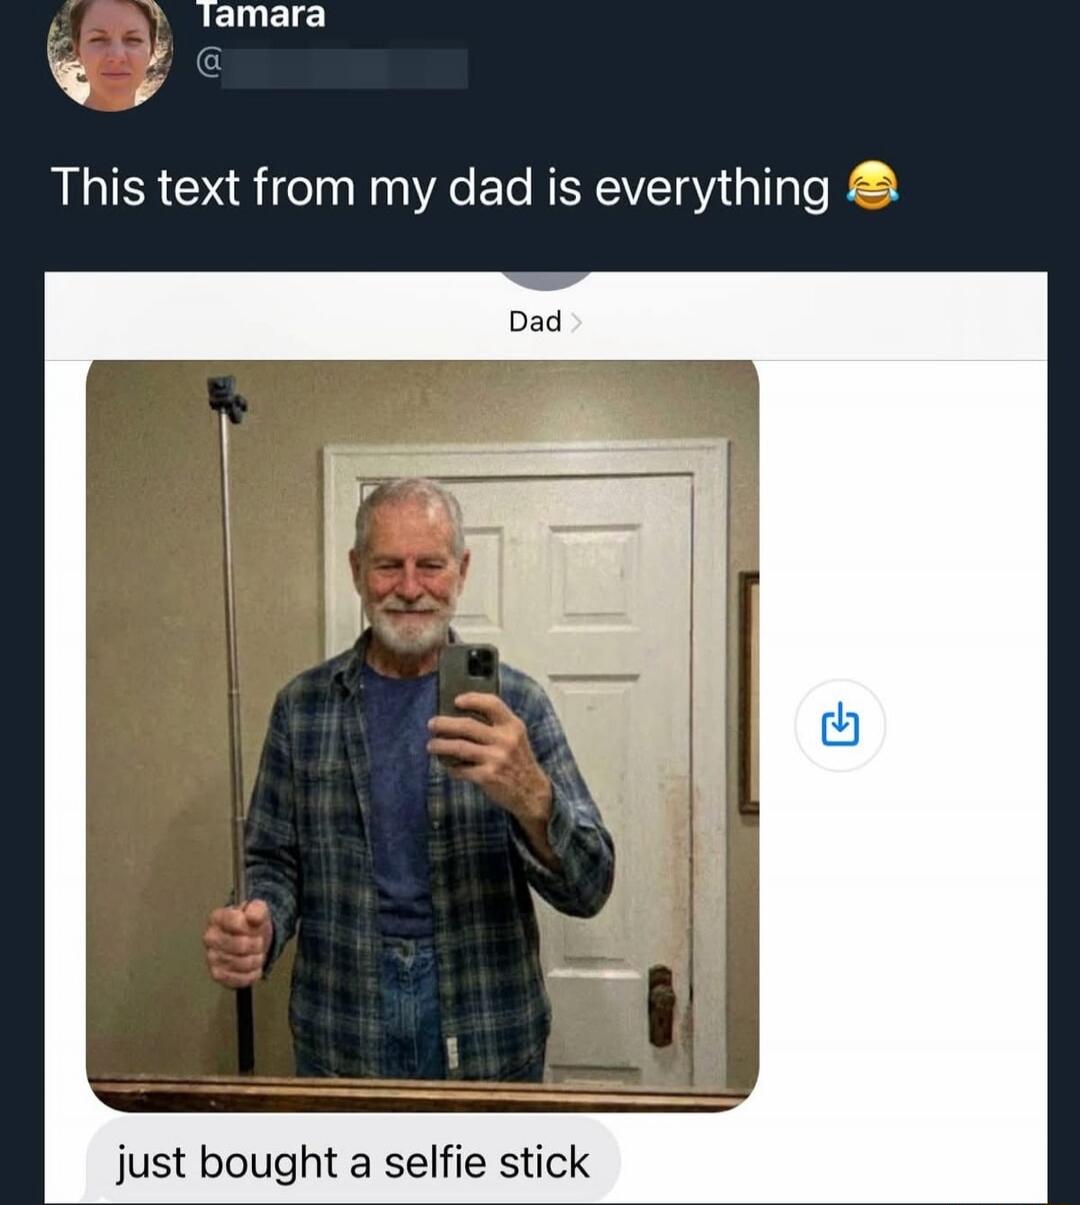The image size is (1080, 1205).
Task: Click the picture frame at photo's right edge
Action: (749, 690)
